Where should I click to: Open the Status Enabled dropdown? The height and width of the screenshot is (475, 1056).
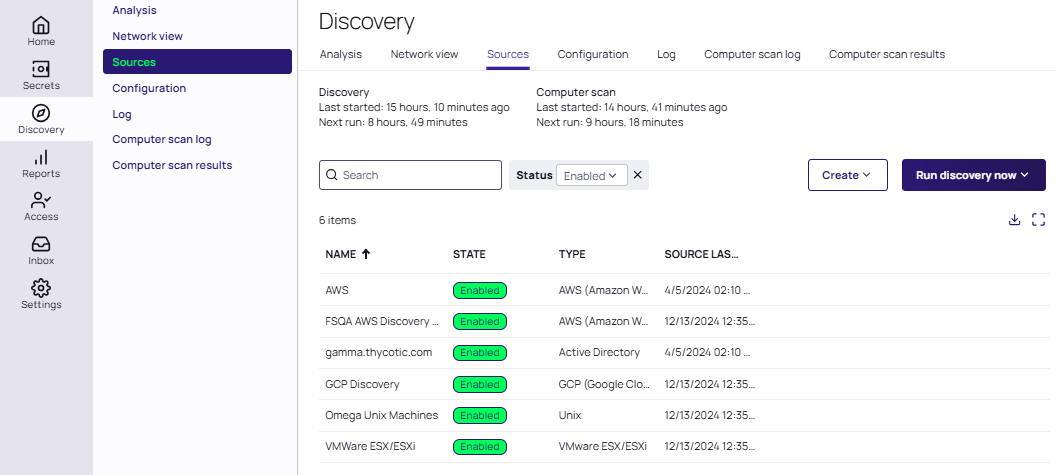(591, 175)
